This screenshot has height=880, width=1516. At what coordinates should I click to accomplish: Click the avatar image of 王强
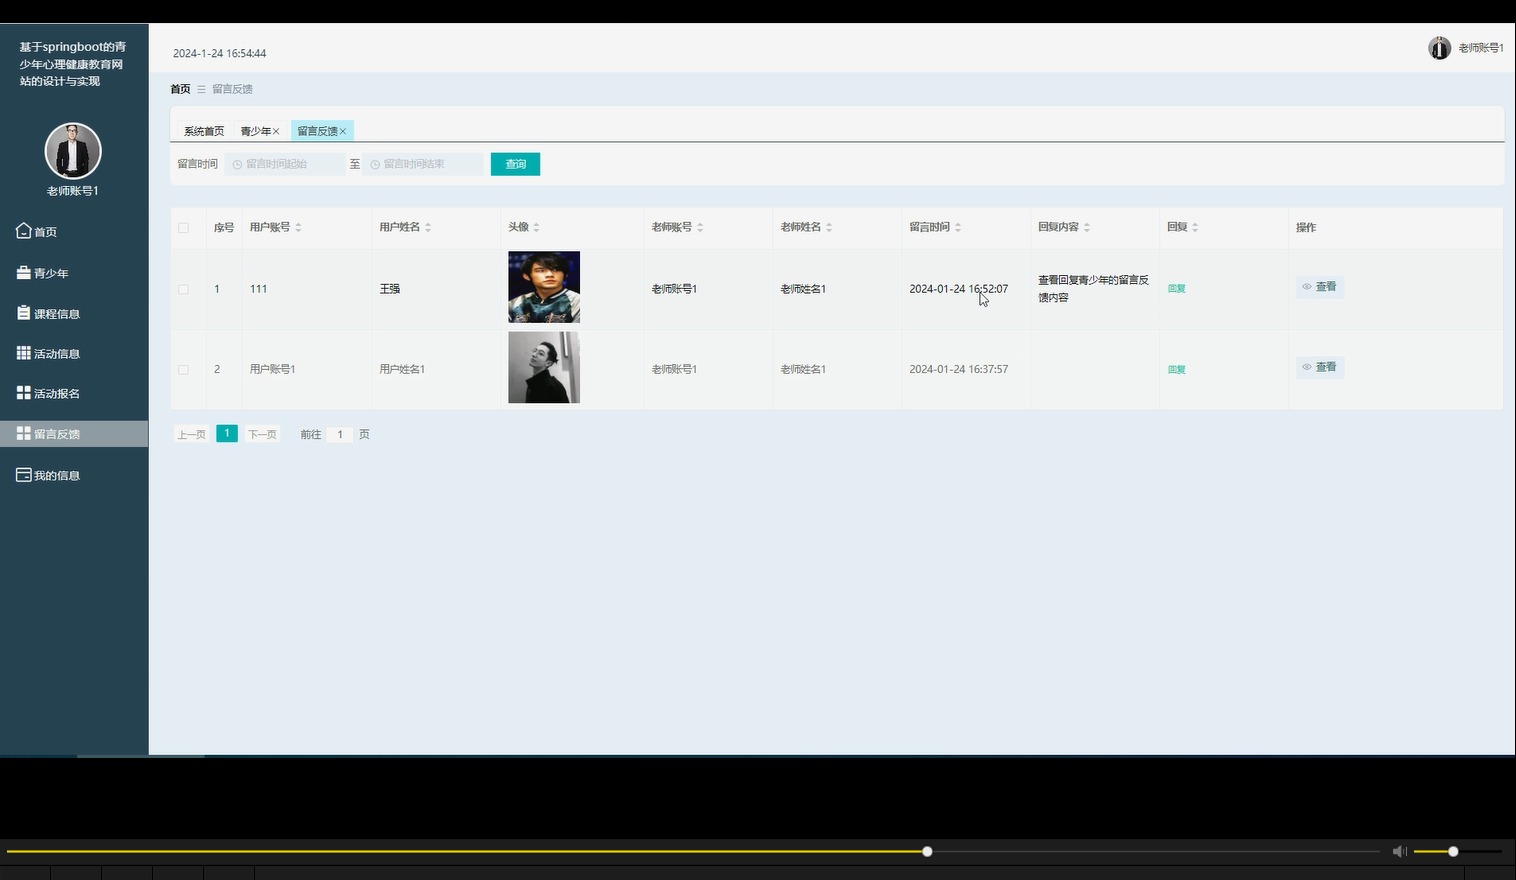(544, 287)
